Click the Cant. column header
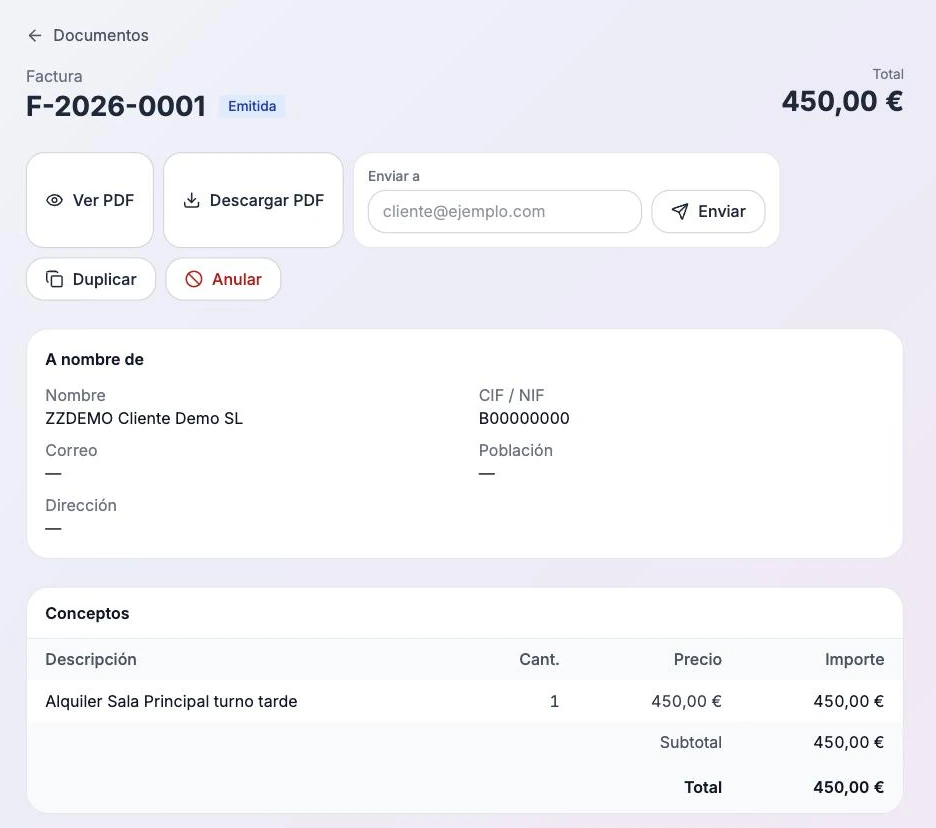The height and width of the screenshot is (828, 936). click(539, 659)
